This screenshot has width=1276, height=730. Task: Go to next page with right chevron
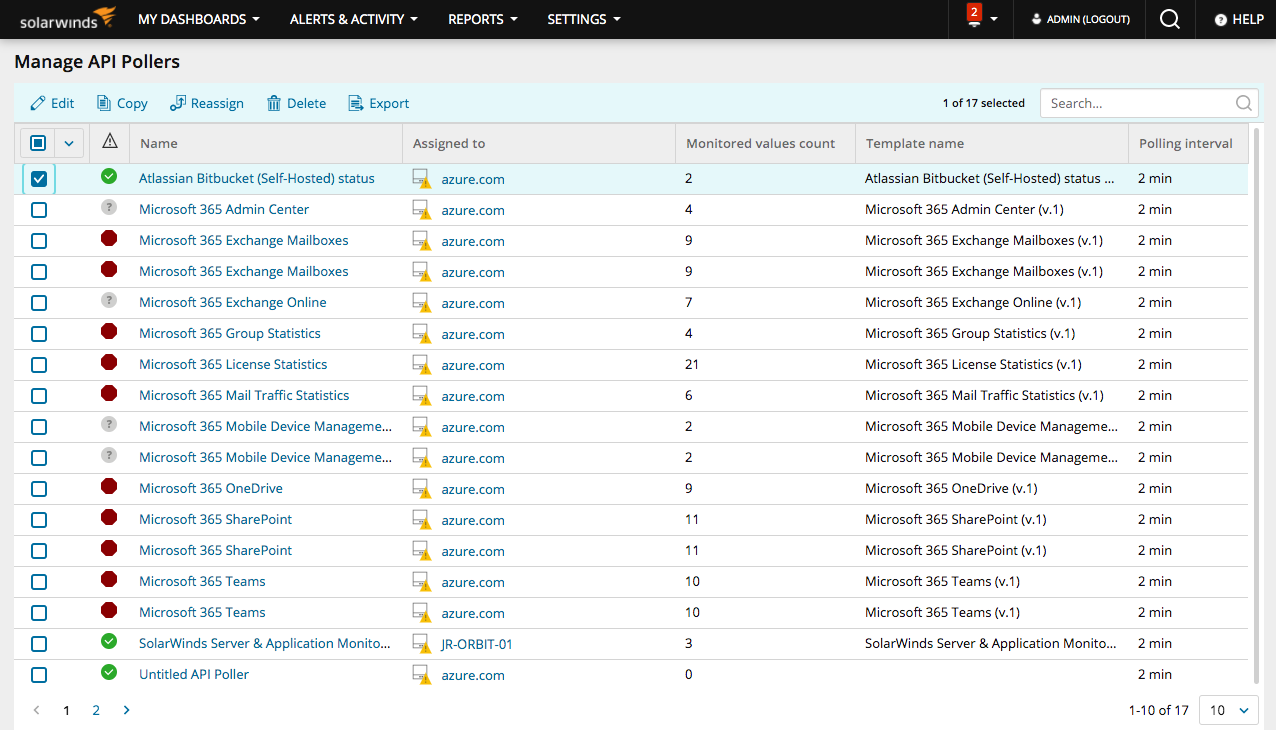click(126, 710)
